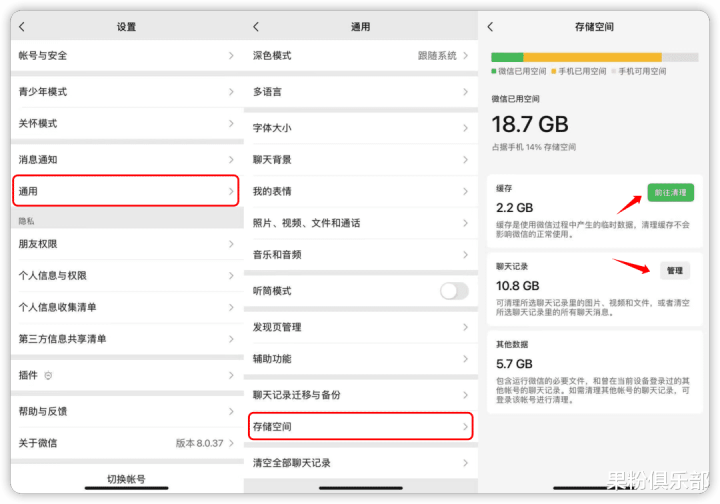Viewport: 720px width, 504px height.
Task: Open the 存储空间 row
Action: (x=361, y=426)
